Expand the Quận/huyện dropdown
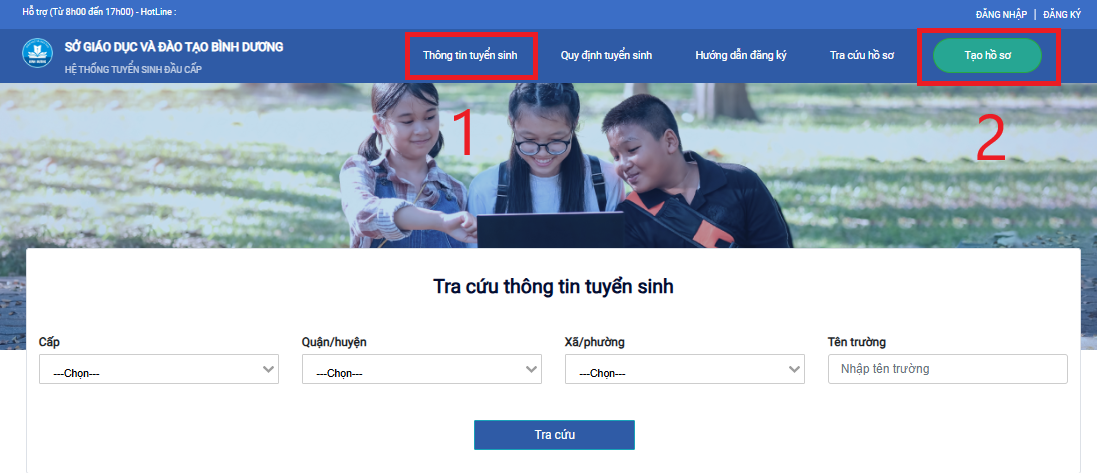Screen dimensions: 1097x473 click(x=422, y=369)
